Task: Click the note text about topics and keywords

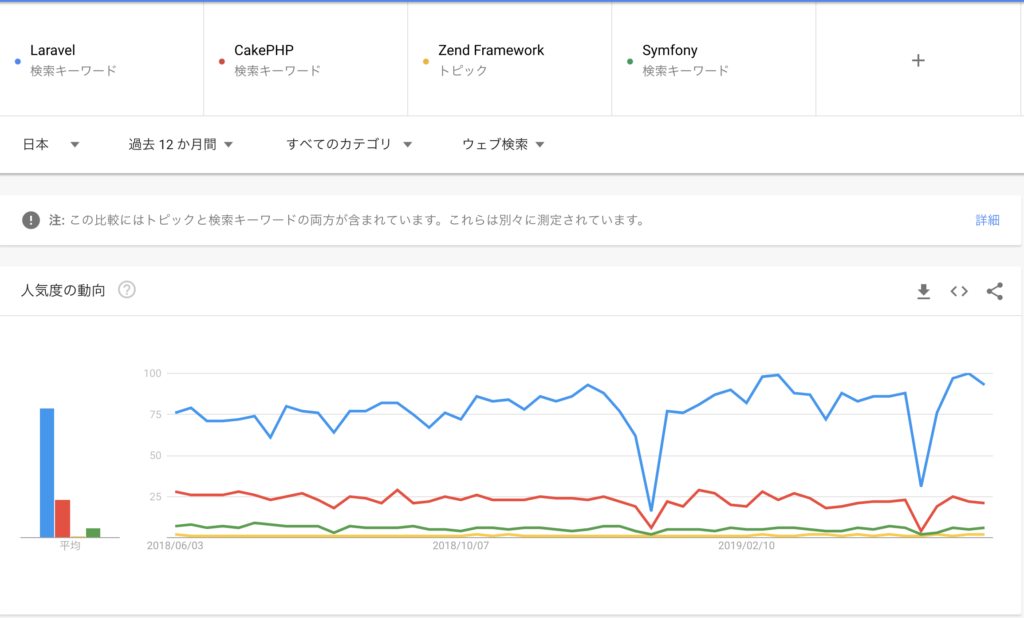Action: coord(347,220)
